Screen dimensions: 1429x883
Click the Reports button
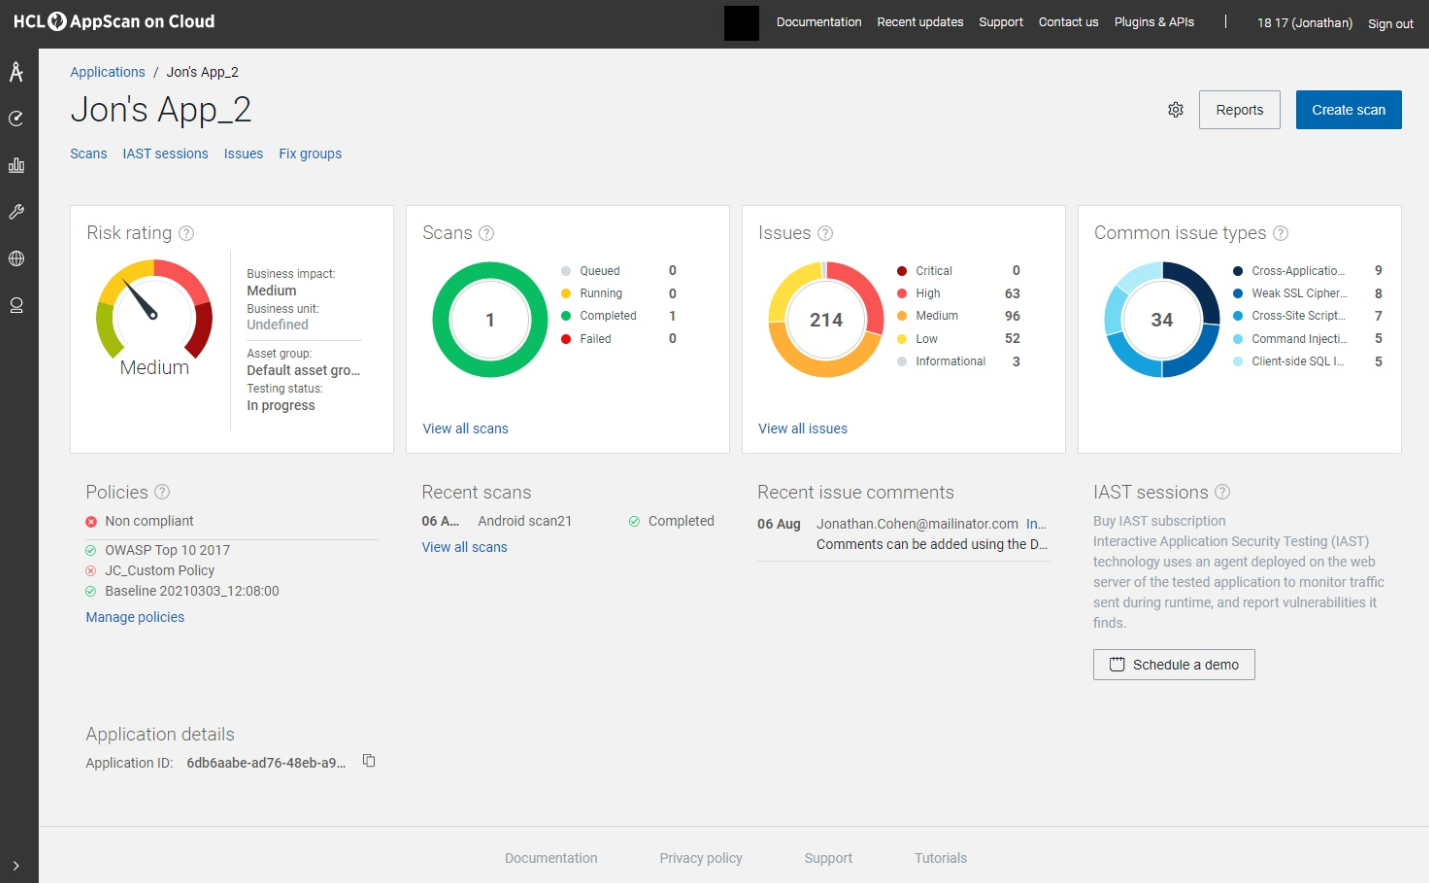[x=1239, y=110]
